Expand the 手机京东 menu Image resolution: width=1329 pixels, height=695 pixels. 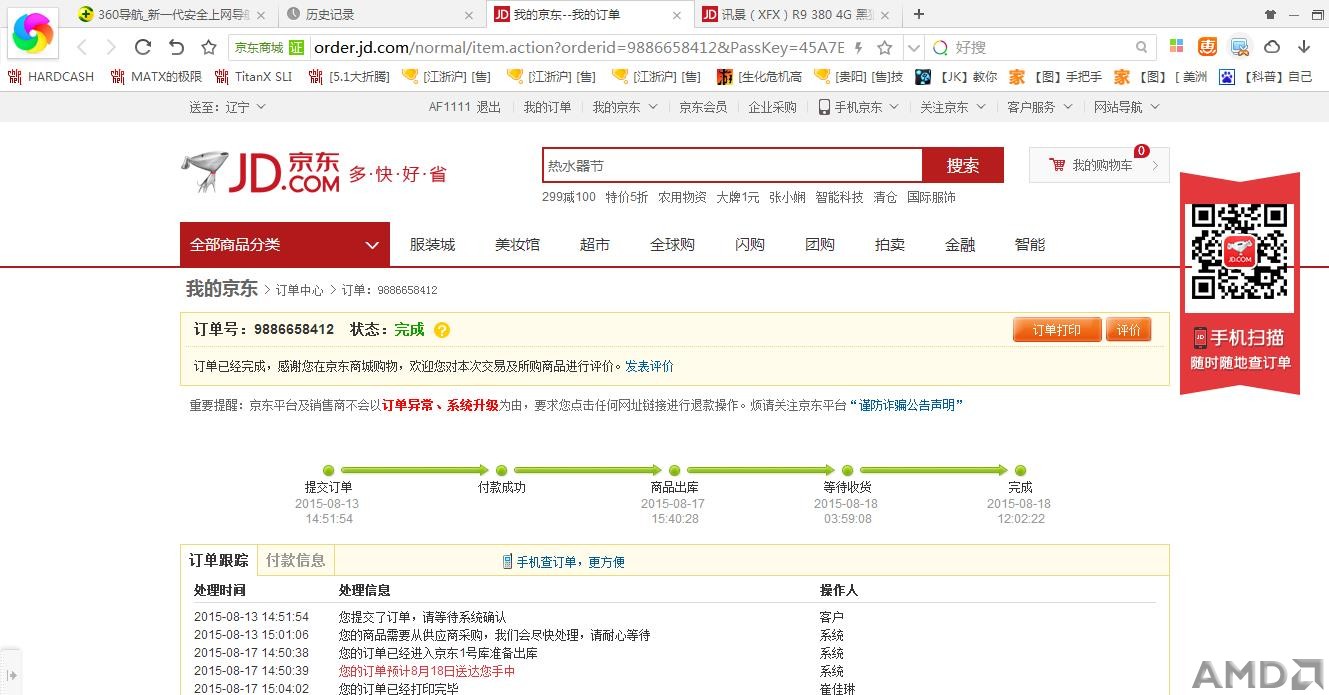pos(858,107)
